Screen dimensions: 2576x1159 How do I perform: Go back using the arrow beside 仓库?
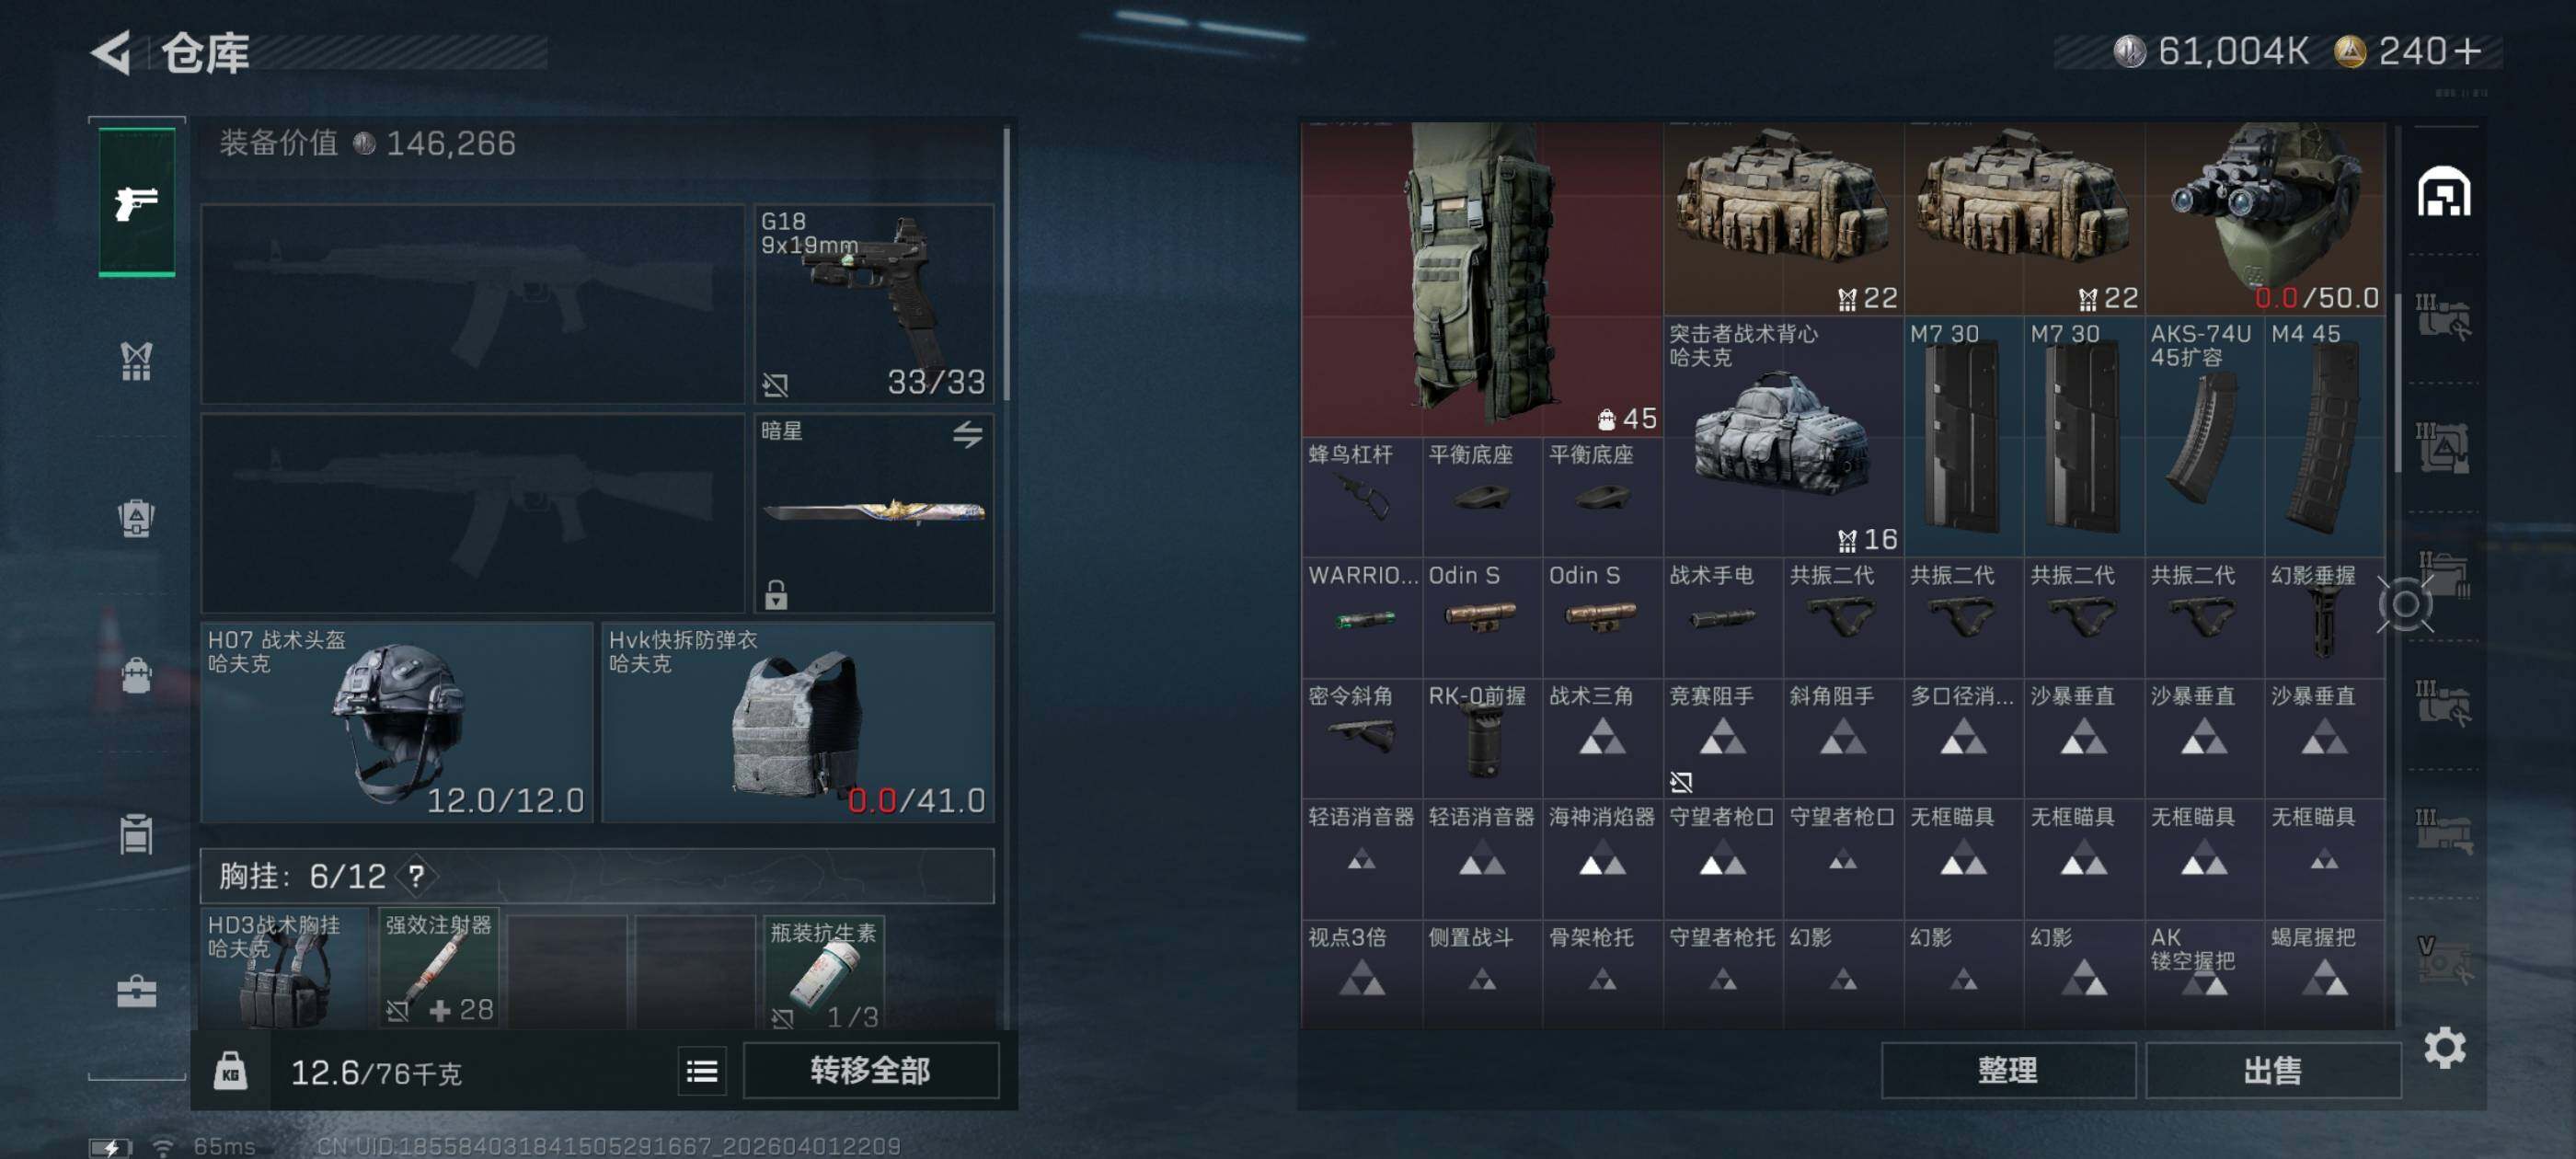[x=111, y=52]
